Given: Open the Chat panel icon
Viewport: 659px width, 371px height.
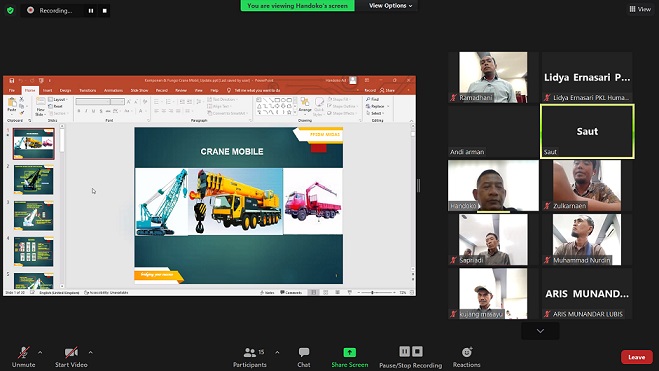Looking at the screenshot, I should point(304,352).
